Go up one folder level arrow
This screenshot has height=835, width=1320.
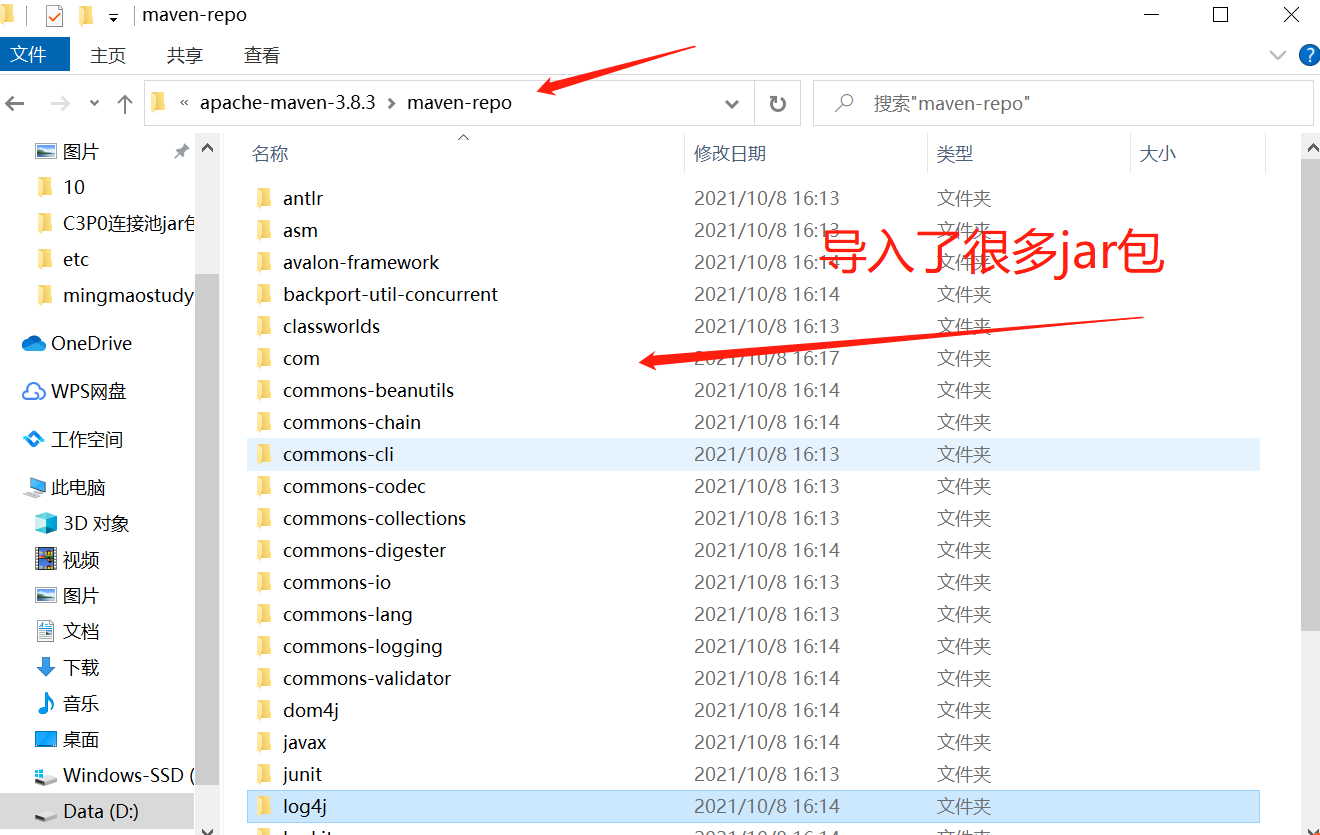coord(125,103)
